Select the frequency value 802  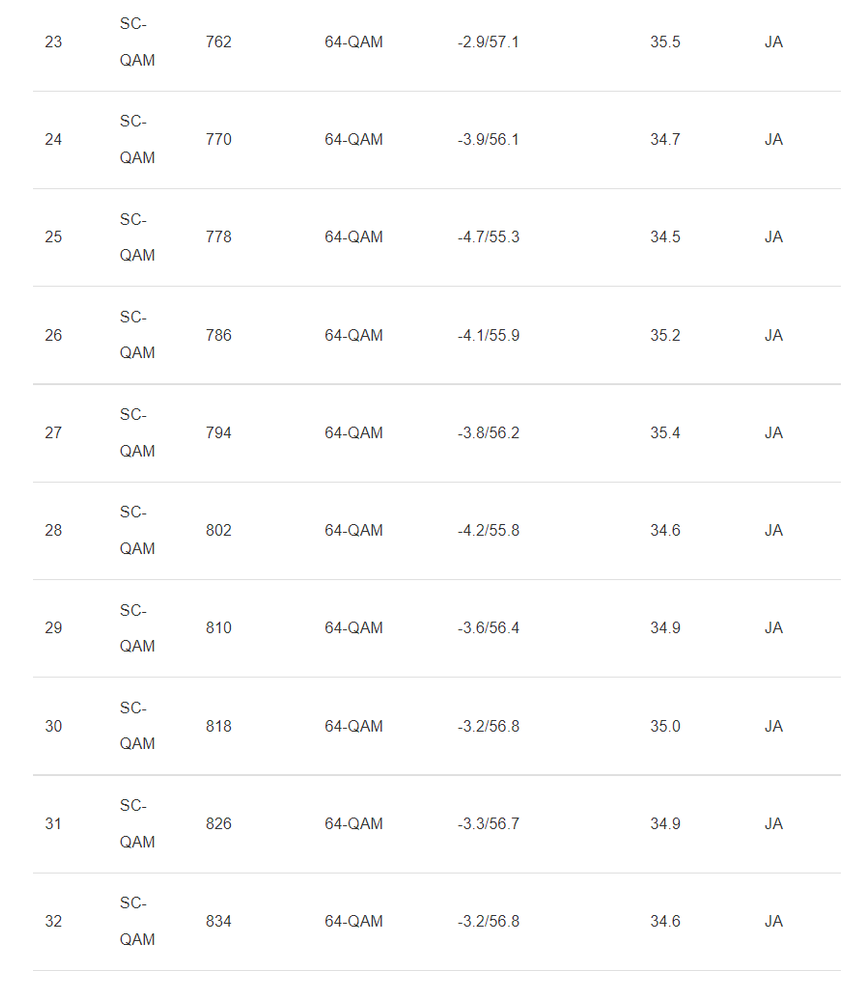[x=218, y=530]
